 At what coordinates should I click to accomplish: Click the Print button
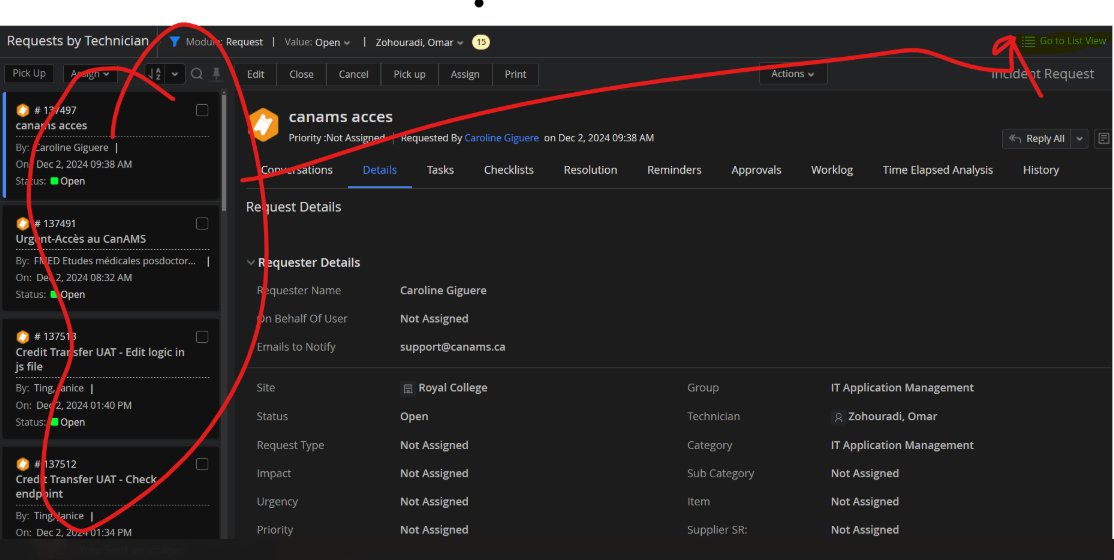click(515, 74)
